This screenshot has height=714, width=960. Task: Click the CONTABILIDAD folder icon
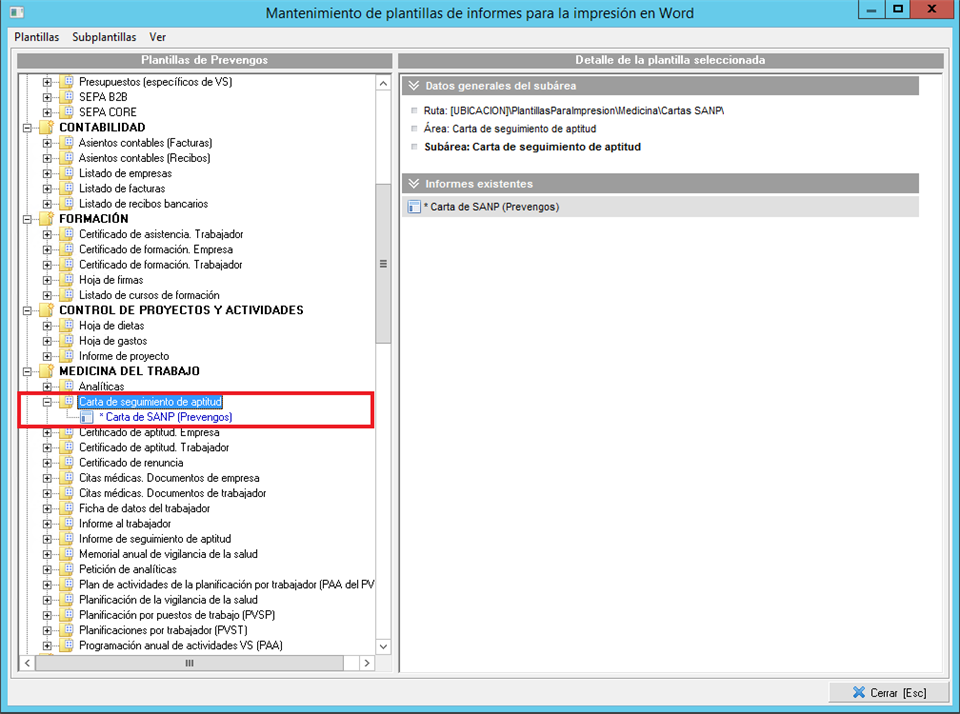46,128
